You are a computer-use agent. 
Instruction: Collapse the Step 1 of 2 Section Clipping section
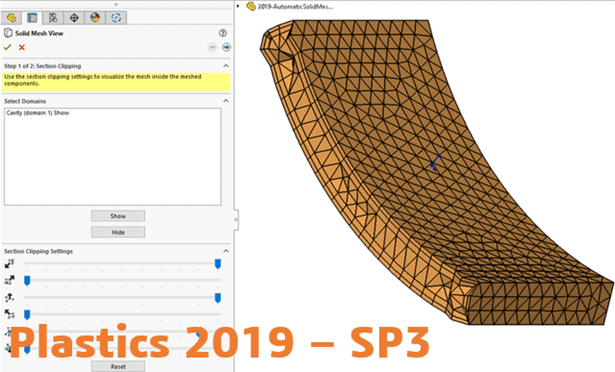tap(226, 66)
